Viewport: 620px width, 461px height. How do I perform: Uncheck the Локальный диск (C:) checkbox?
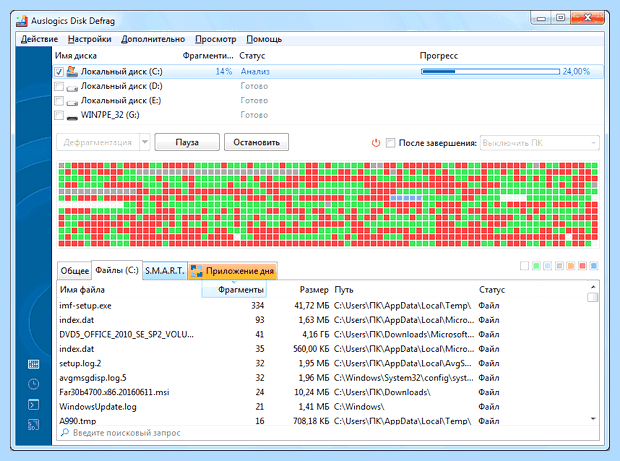click(x=59, y=72)
